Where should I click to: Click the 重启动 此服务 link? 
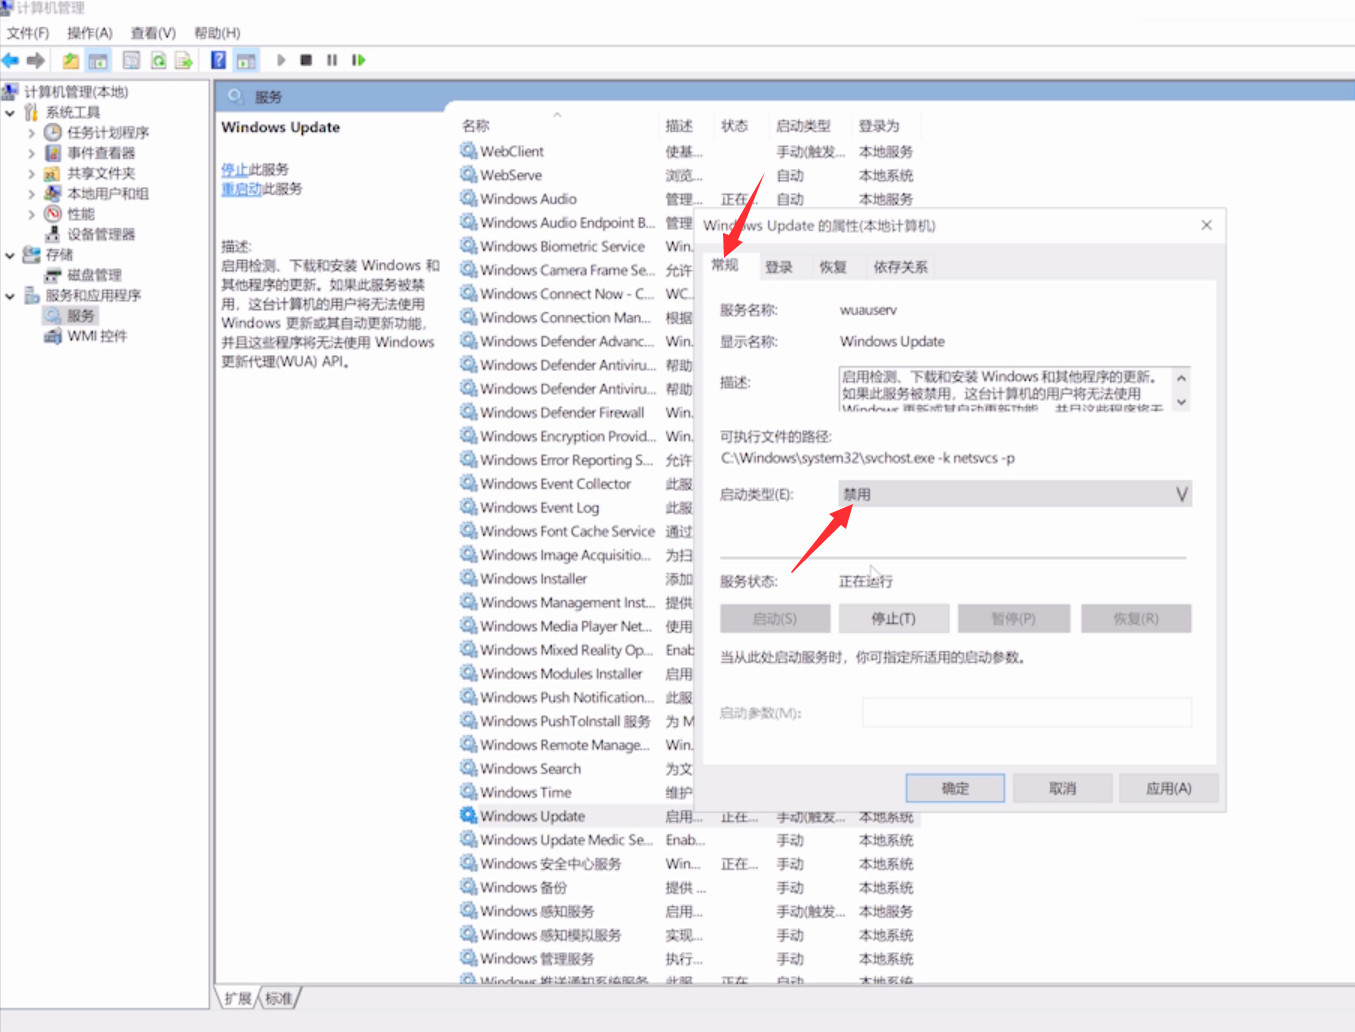click(241, 189)
